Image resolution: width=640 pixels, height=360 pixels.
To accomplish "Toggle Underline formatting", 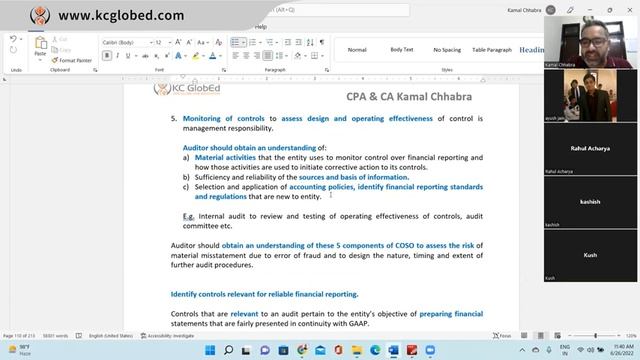I will [x=128, y=56].
